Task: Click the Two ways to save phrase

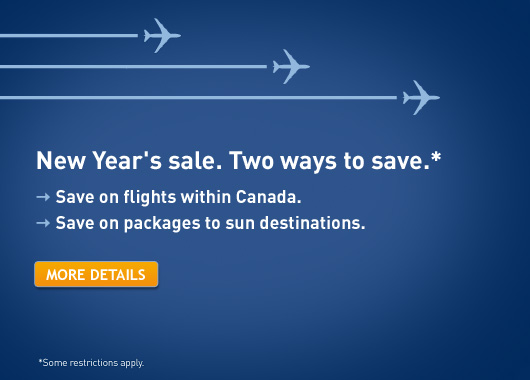Action: pyautogui.click(x=330, y=161)
